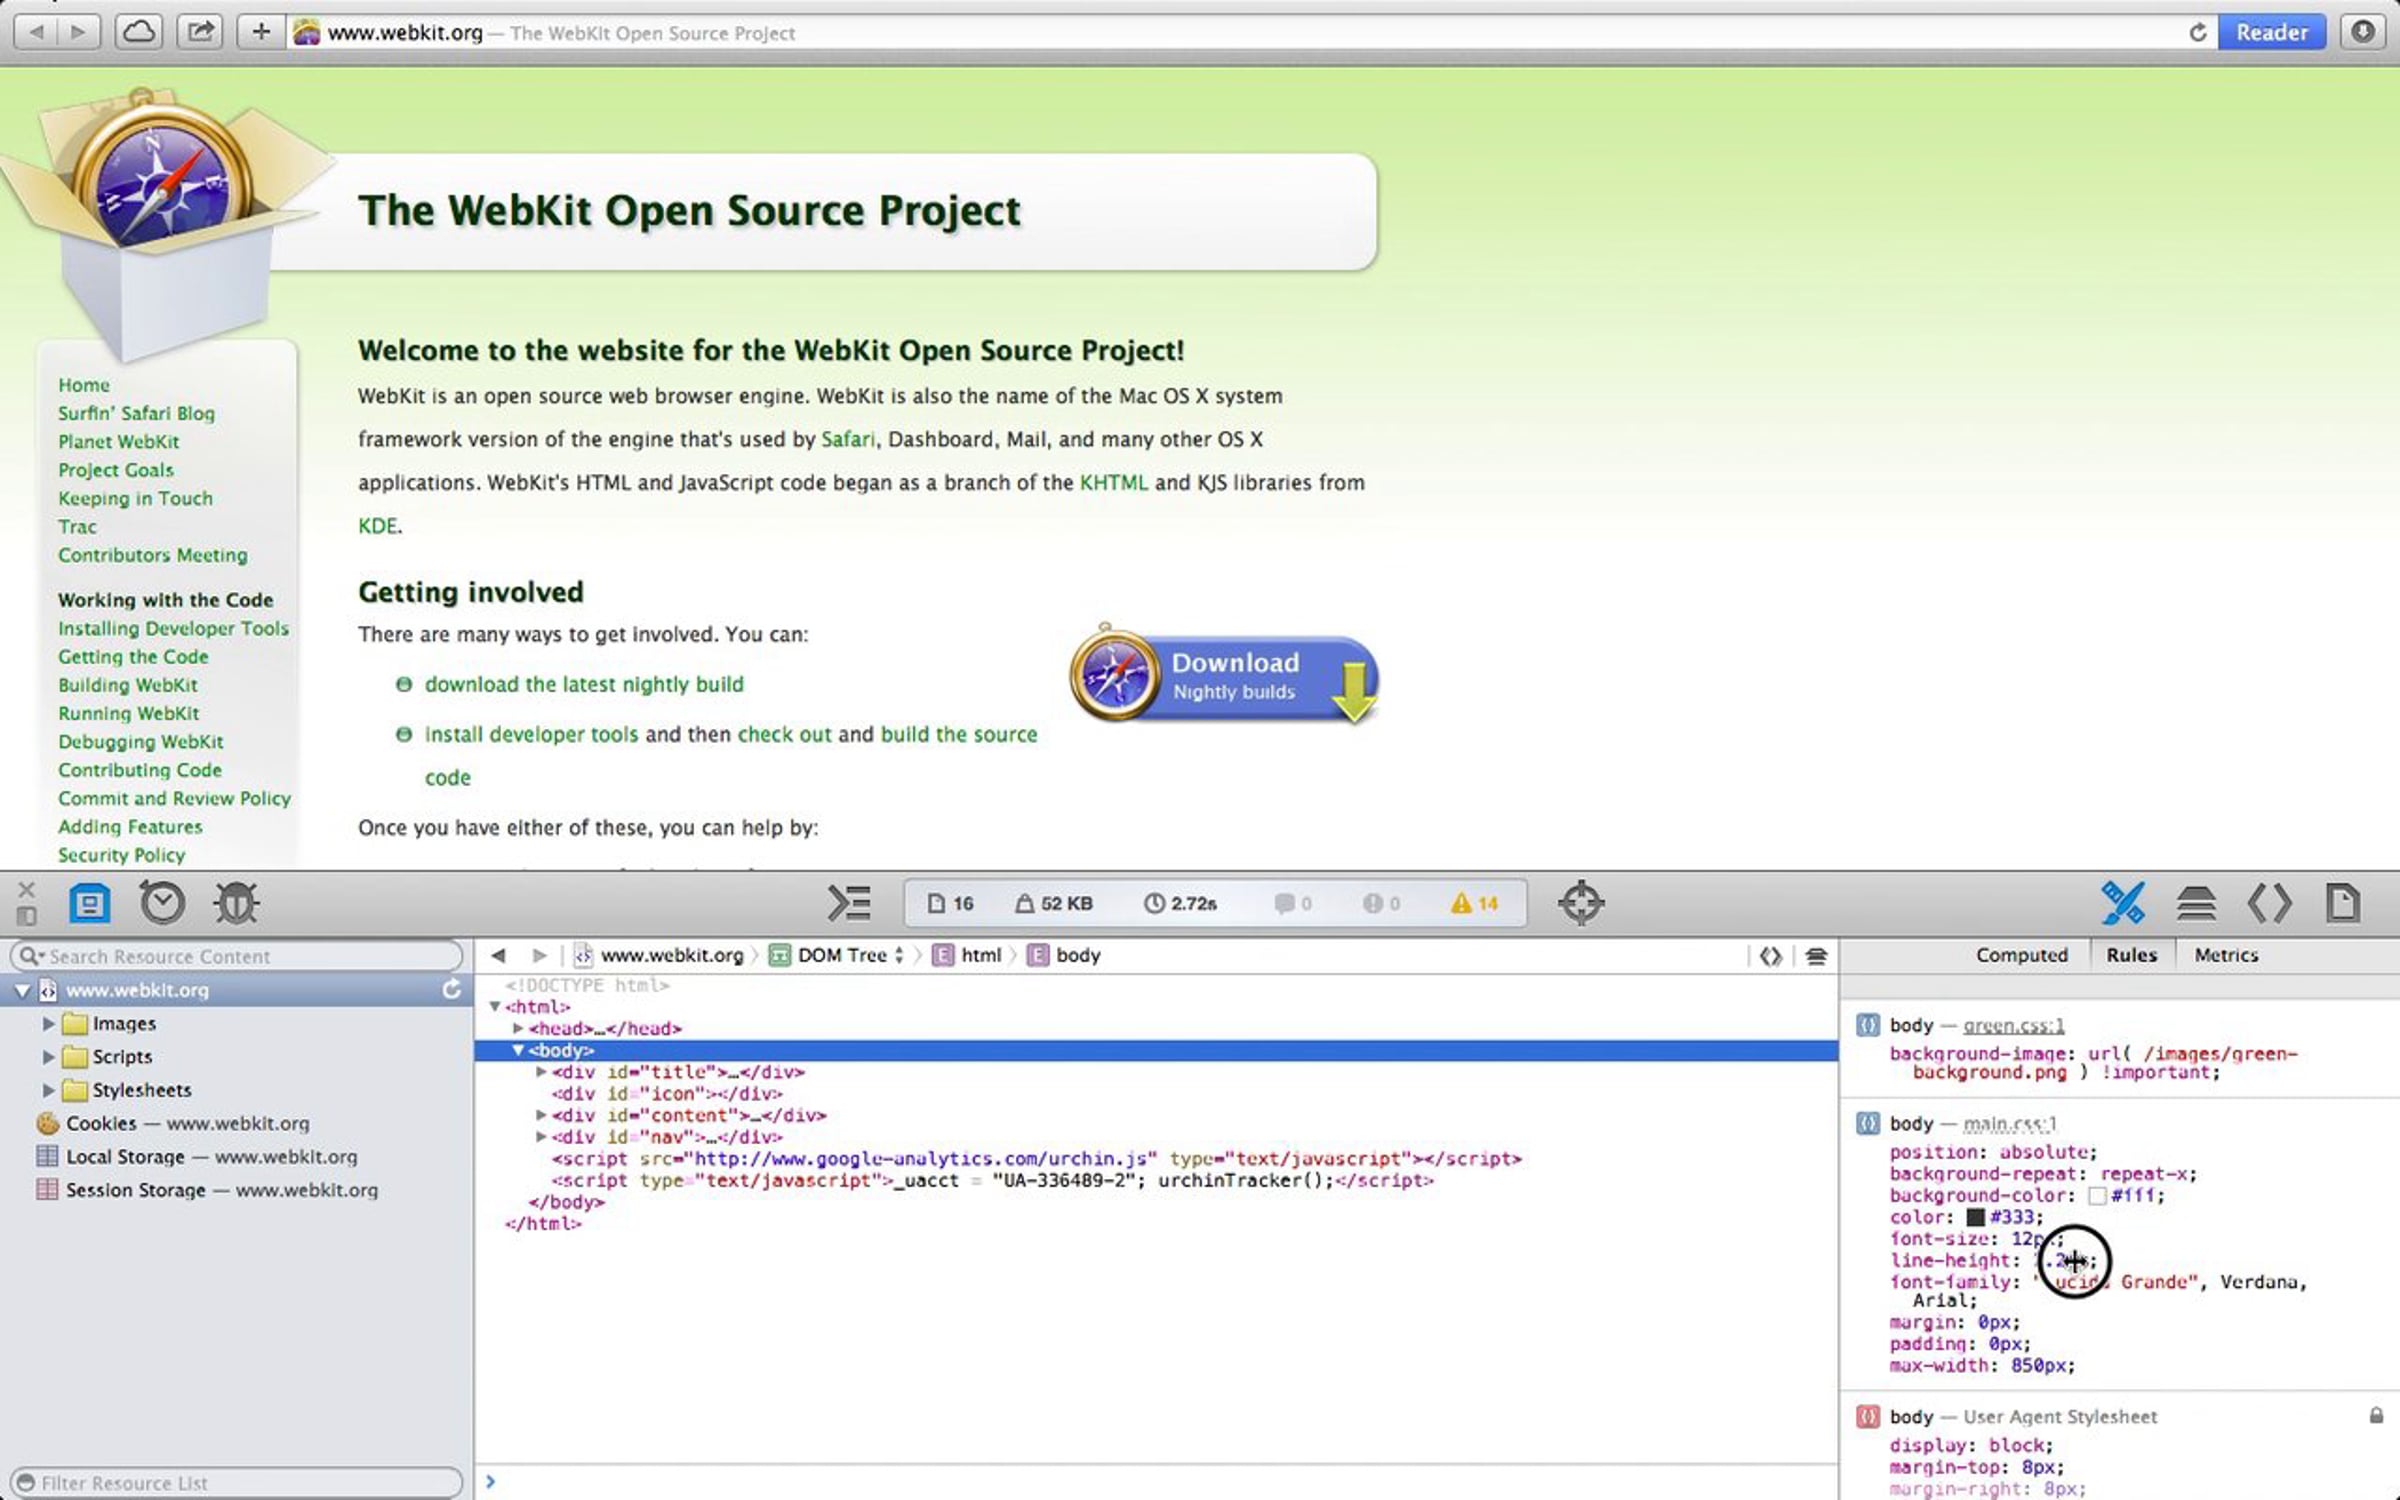Open the DOM Tree path dropdown
This screenshot has width=2400, height=1500.
pyautogui.click(x=837, y=955)
